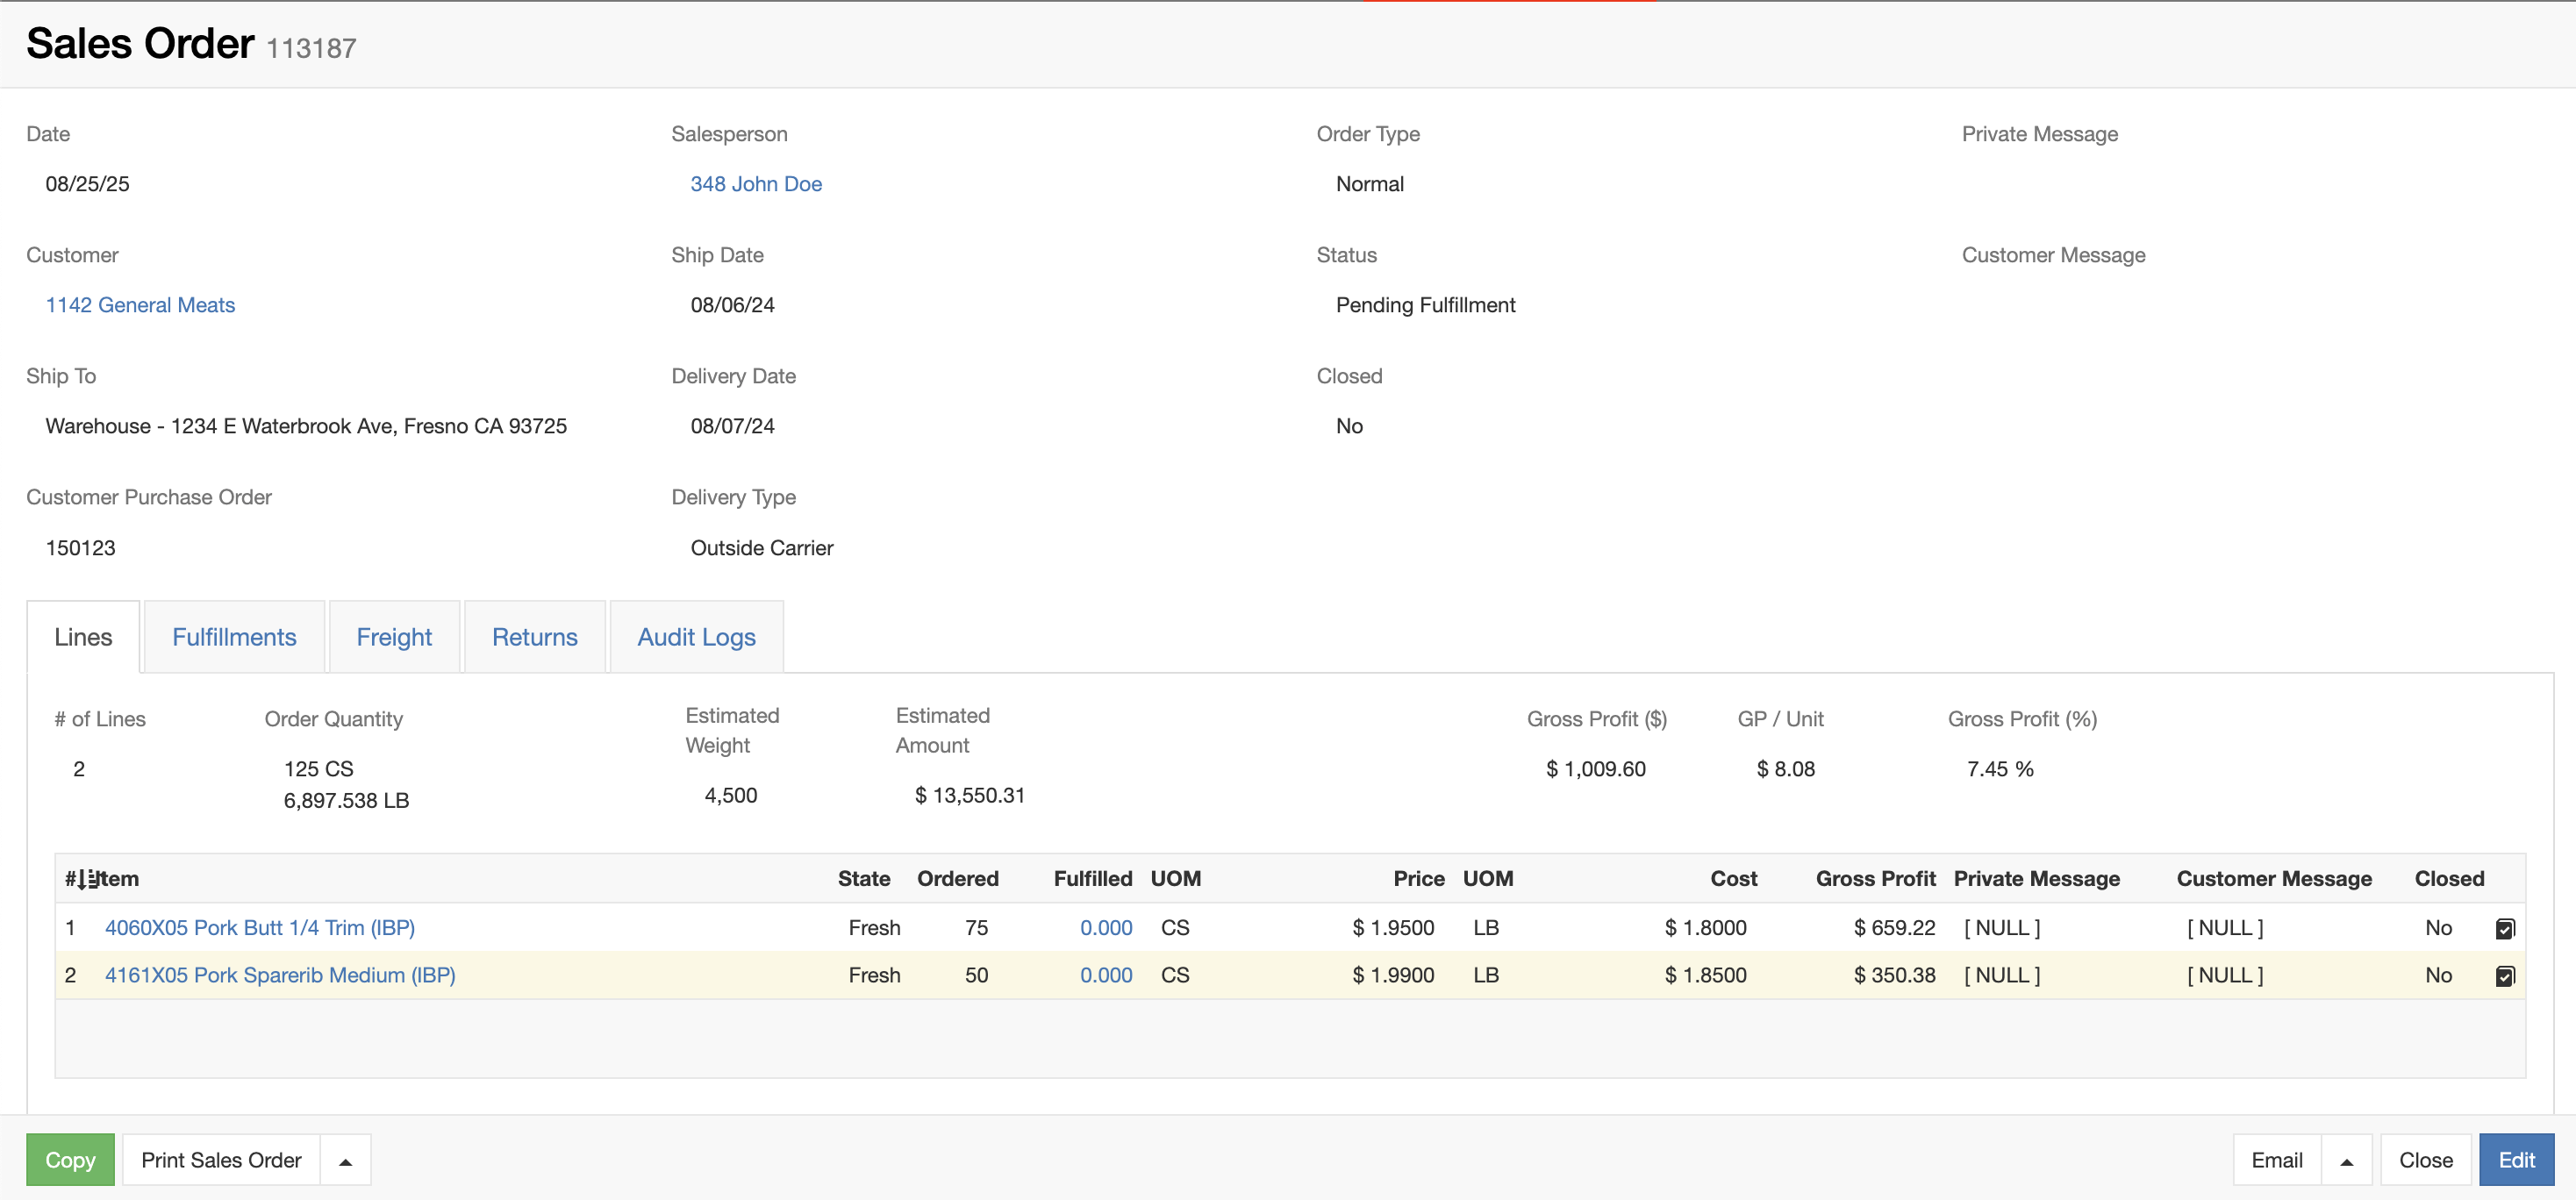Open the Email options dropdown arrow
This screenshot has width=2576, height=1200.
pos(2346,1160)
